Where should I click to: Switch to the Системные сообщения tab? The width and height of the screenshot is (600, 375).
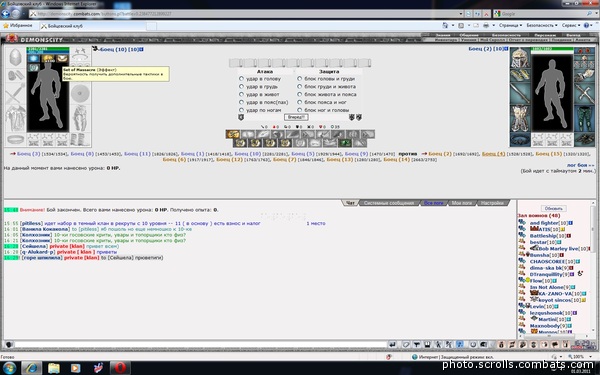tap(389, 203)
